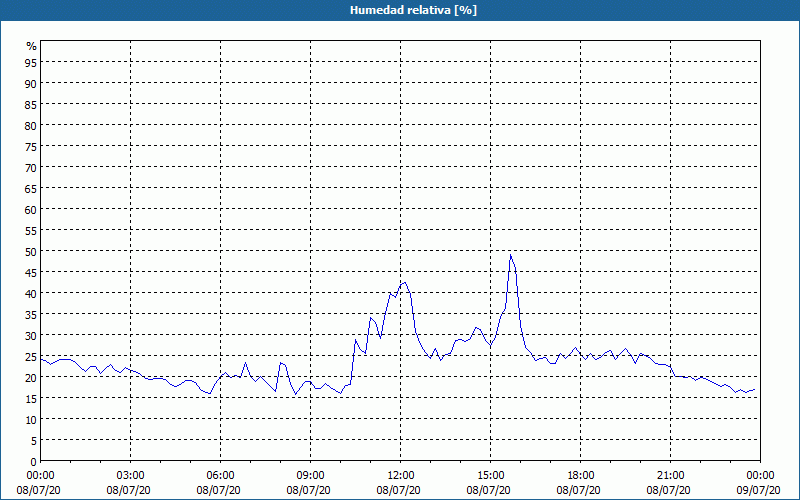This screenshot has width=800, height=500.
Task: Click the 09/07/20 date label
Action: click(x=759, y=490)
